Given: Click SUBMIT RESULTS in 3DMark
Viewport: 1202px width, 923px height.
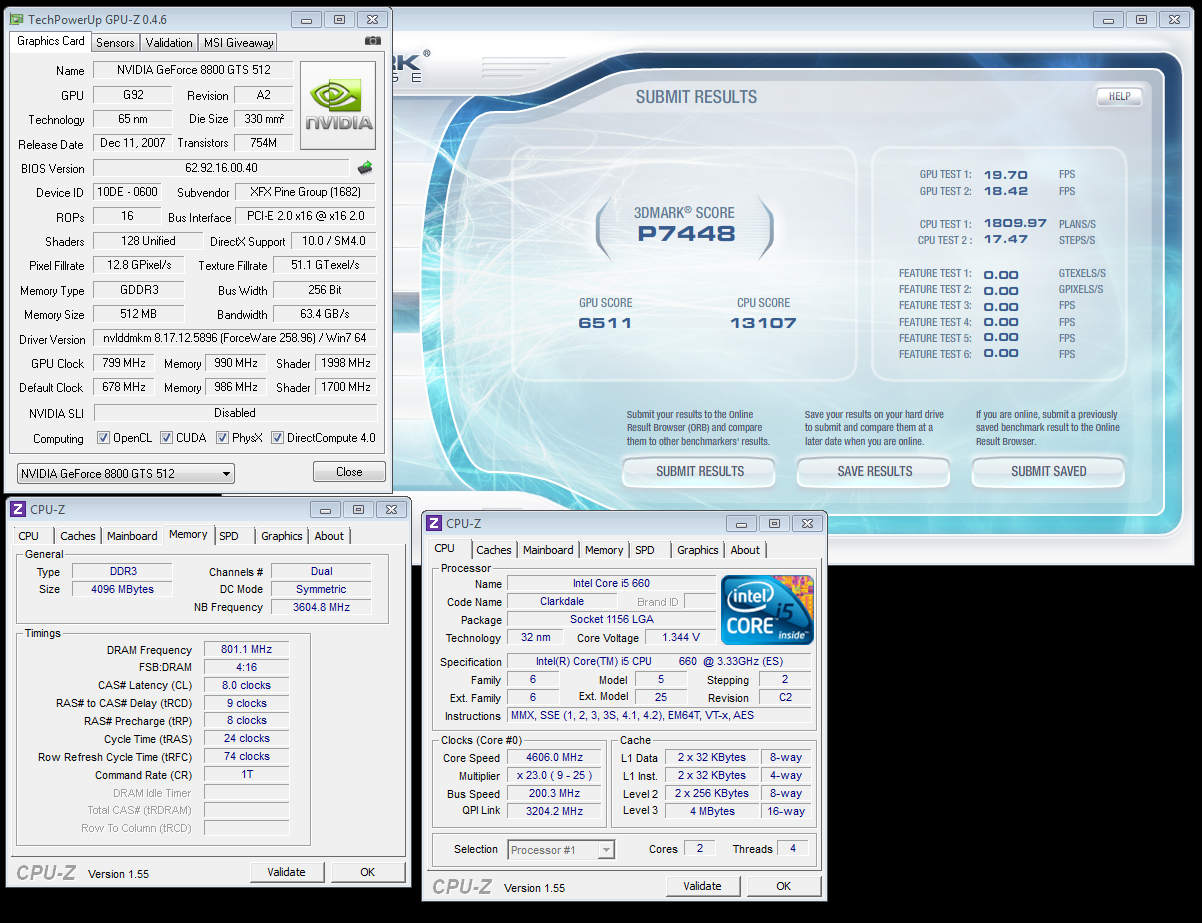Looking at the screenshot, I should (700, 471).
